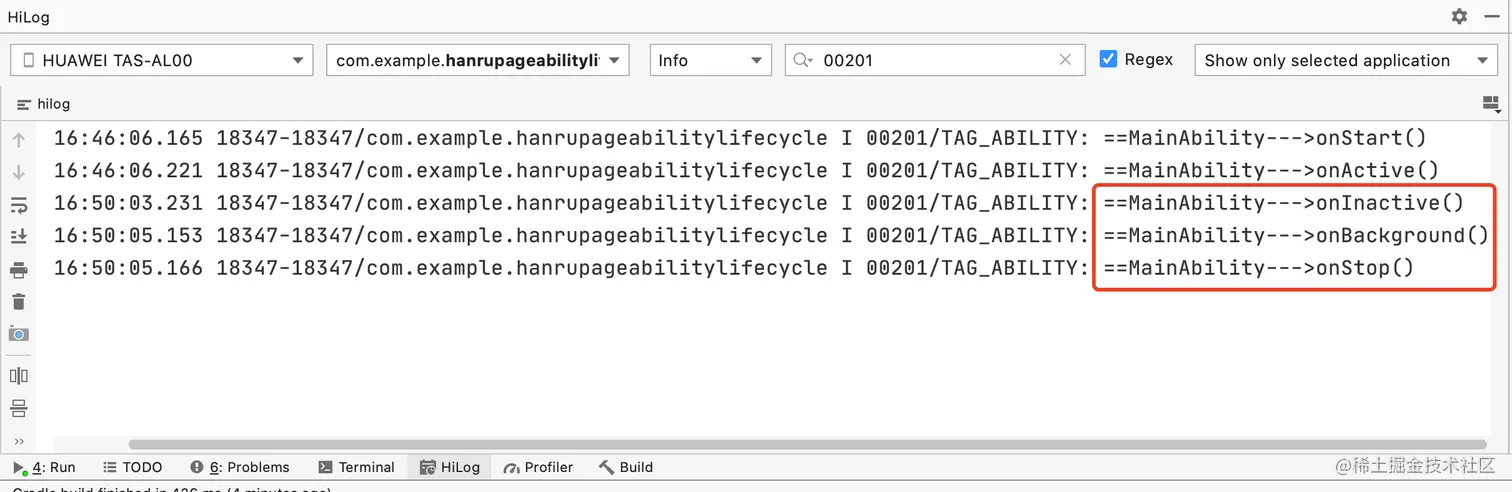The height and width of the screenshot is (492, 1512).
Task: Click the down arrow in log sidebar
Action: pos(18,173)
